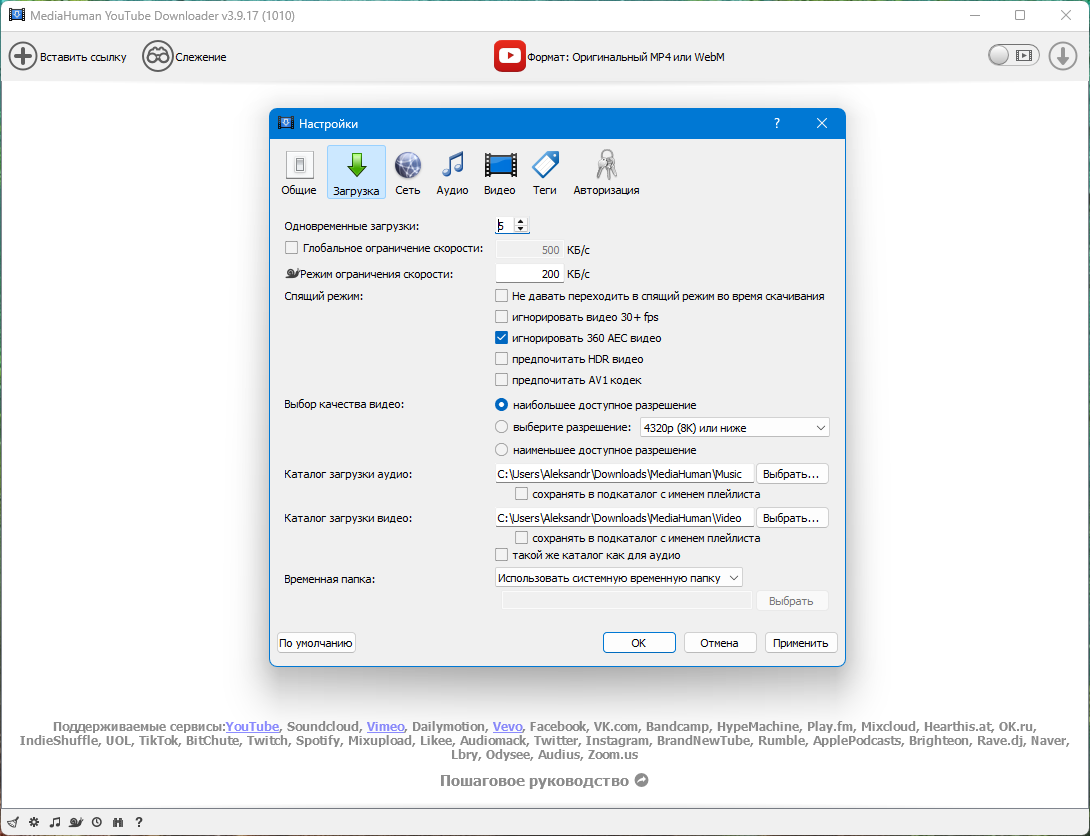Click the По умолчанию button
Screen dimensions: 1090x836
[316, 643]
